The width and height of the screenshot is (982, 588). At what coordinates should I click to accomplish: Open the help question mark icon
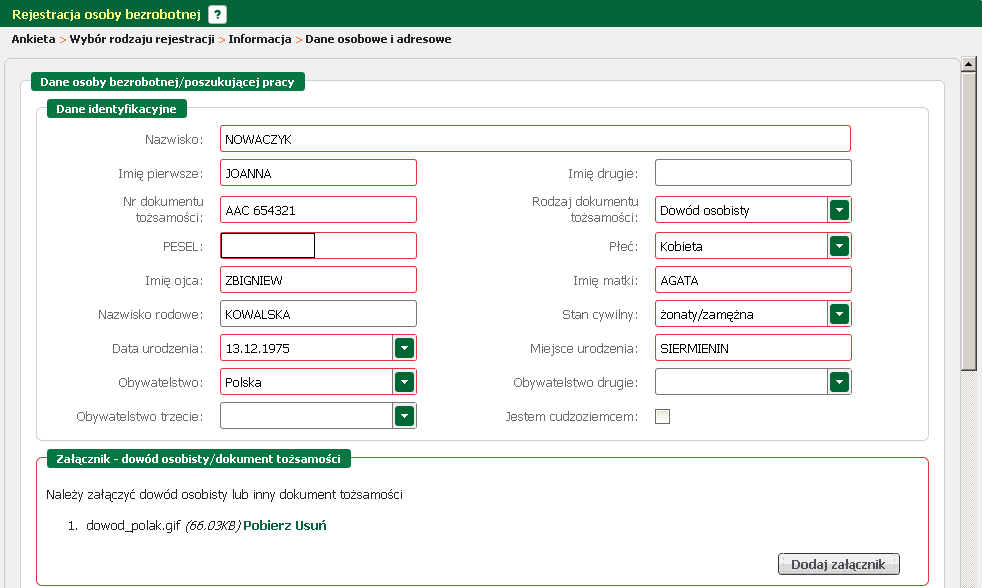217,14
